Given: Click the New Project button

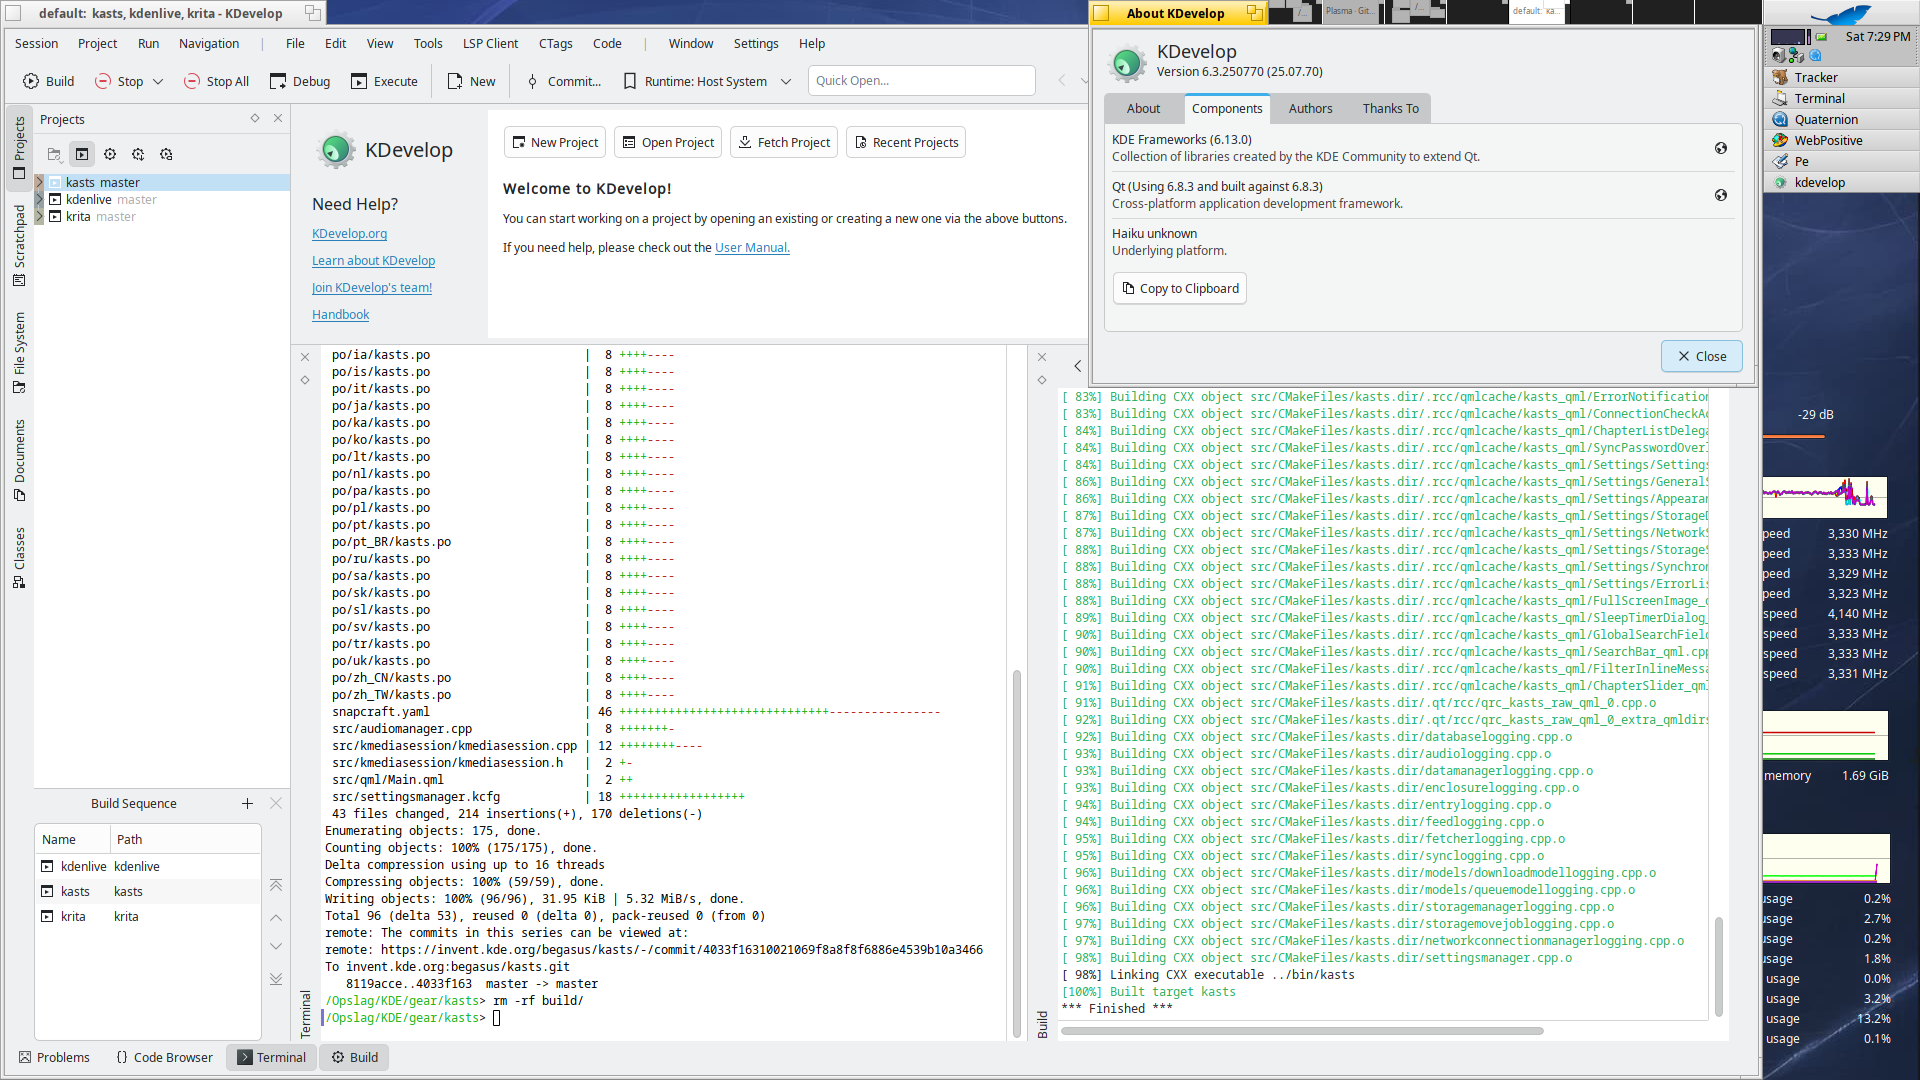Looking at the screenshot, I should coord(555,142).
